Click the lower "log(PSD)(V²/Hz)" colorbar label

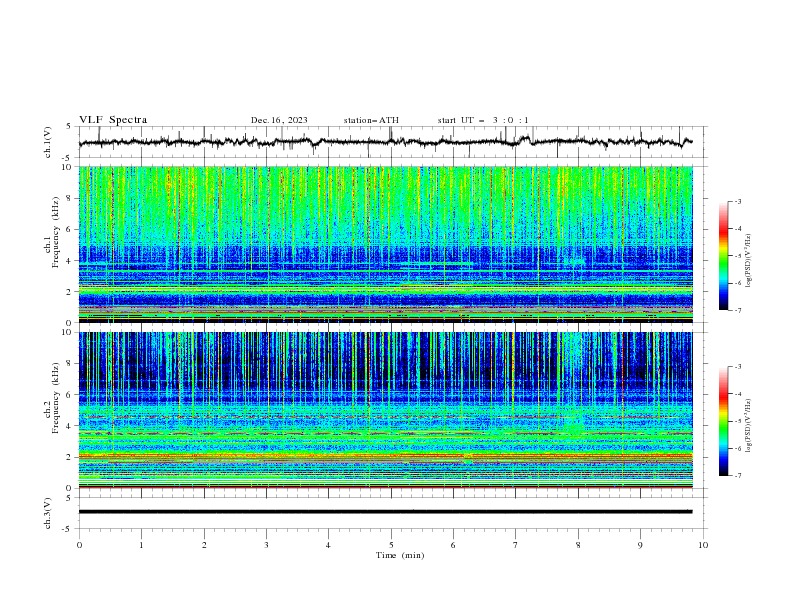748,425
